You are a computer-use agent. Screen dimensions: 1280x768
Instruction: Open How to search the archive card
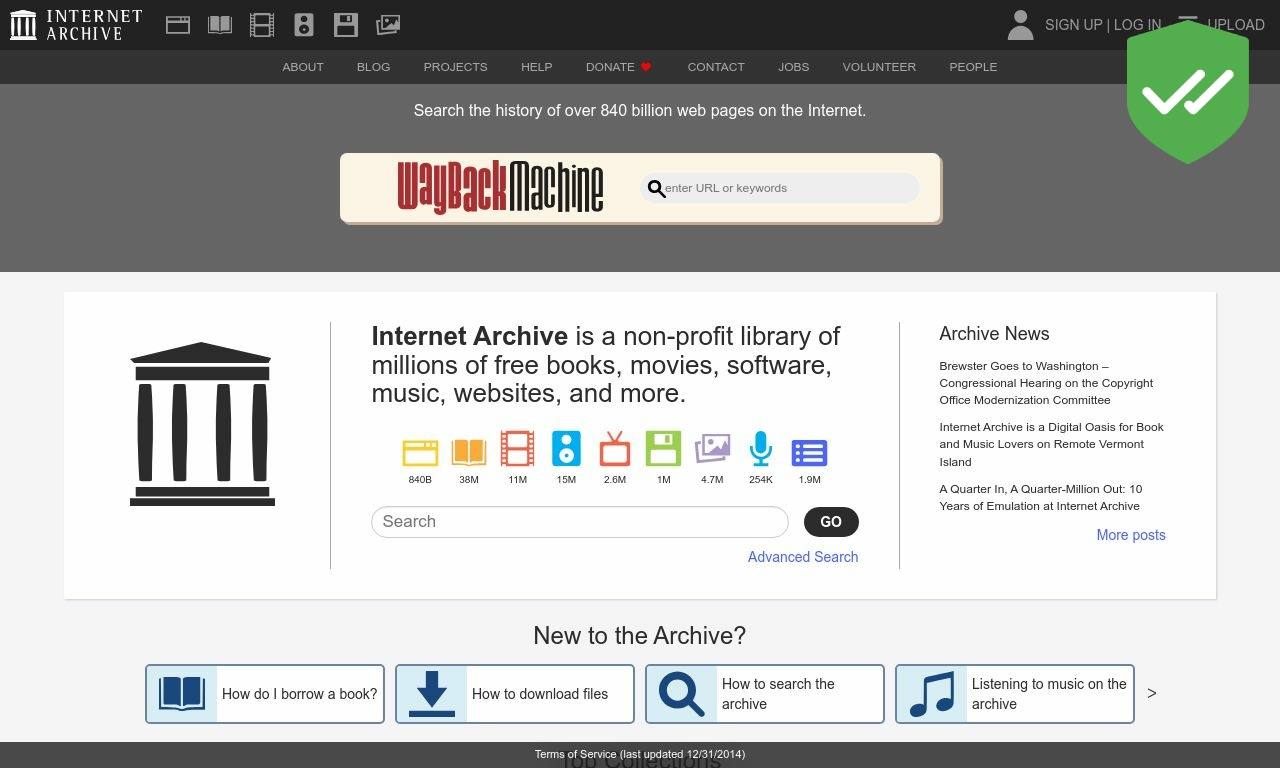click(765, 694)
